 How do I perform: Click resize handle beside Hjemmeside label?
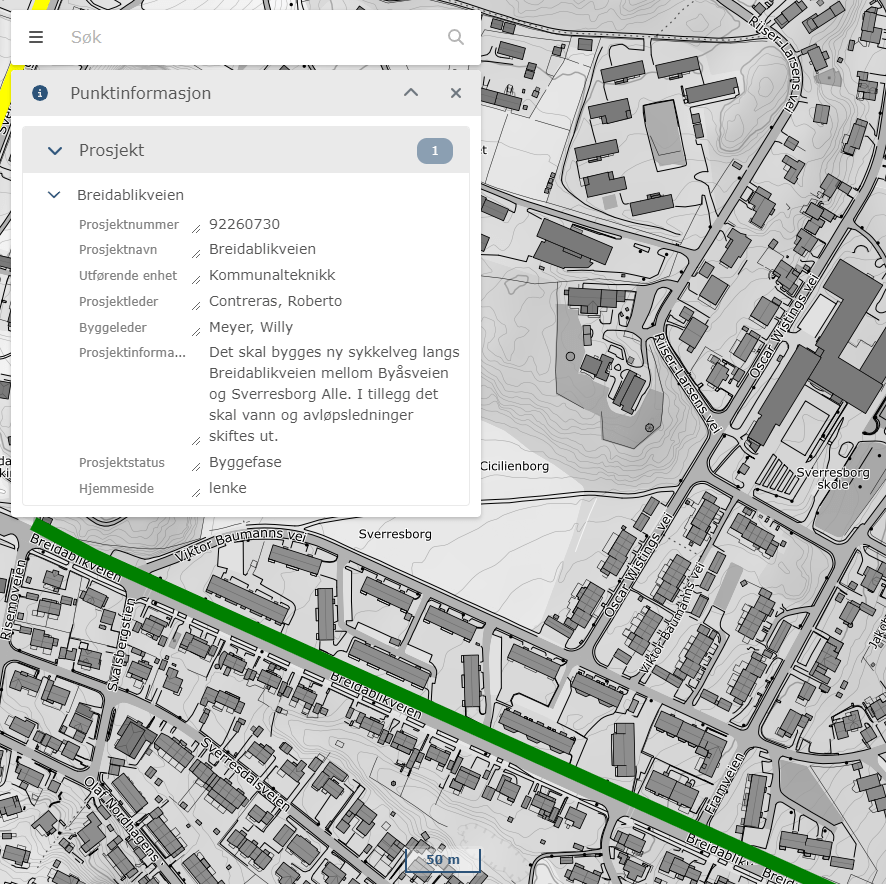click(x=196, y=493)
